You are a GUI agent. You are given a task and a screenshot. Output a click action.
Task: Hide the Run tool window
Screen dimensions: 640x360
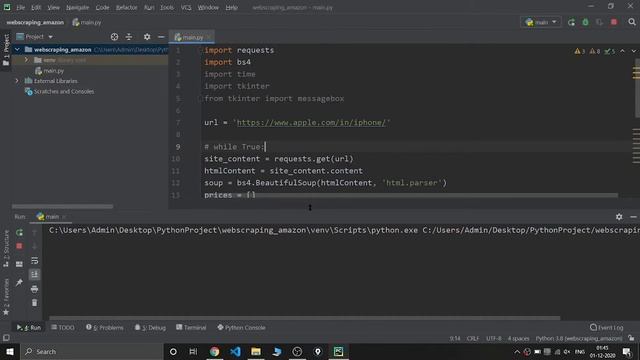coord(633,217)
